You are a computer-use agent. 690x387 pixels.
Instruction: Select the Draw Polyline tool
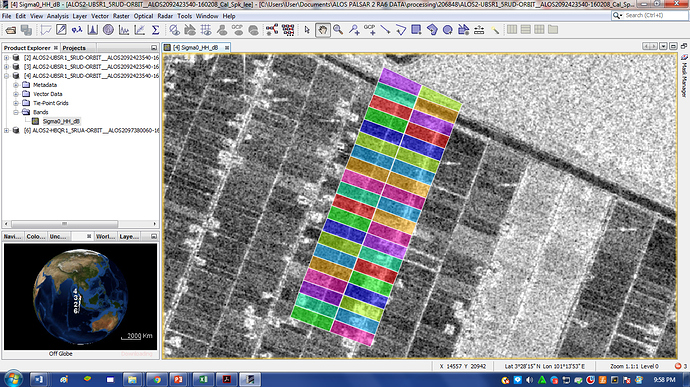click(400, 30)
